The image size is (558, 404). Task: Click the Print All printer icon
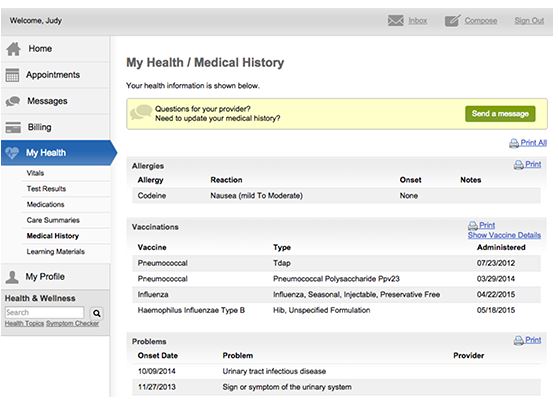point(514,143)
